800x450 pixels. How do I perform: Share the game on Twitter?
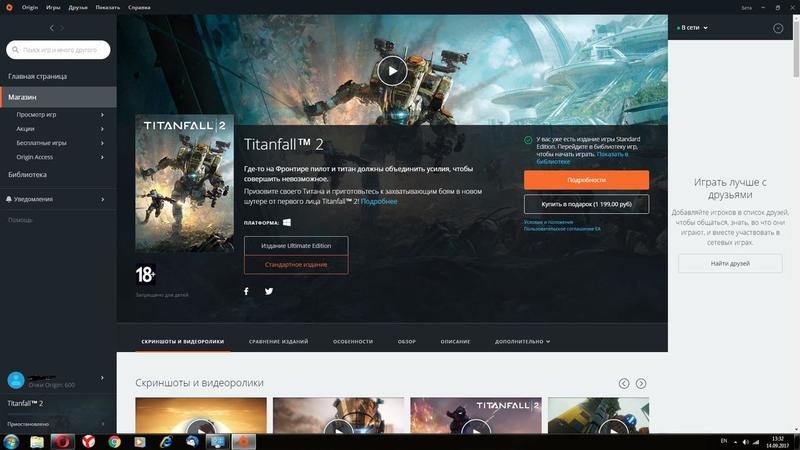pyautogui.click(x=269, y=291)
